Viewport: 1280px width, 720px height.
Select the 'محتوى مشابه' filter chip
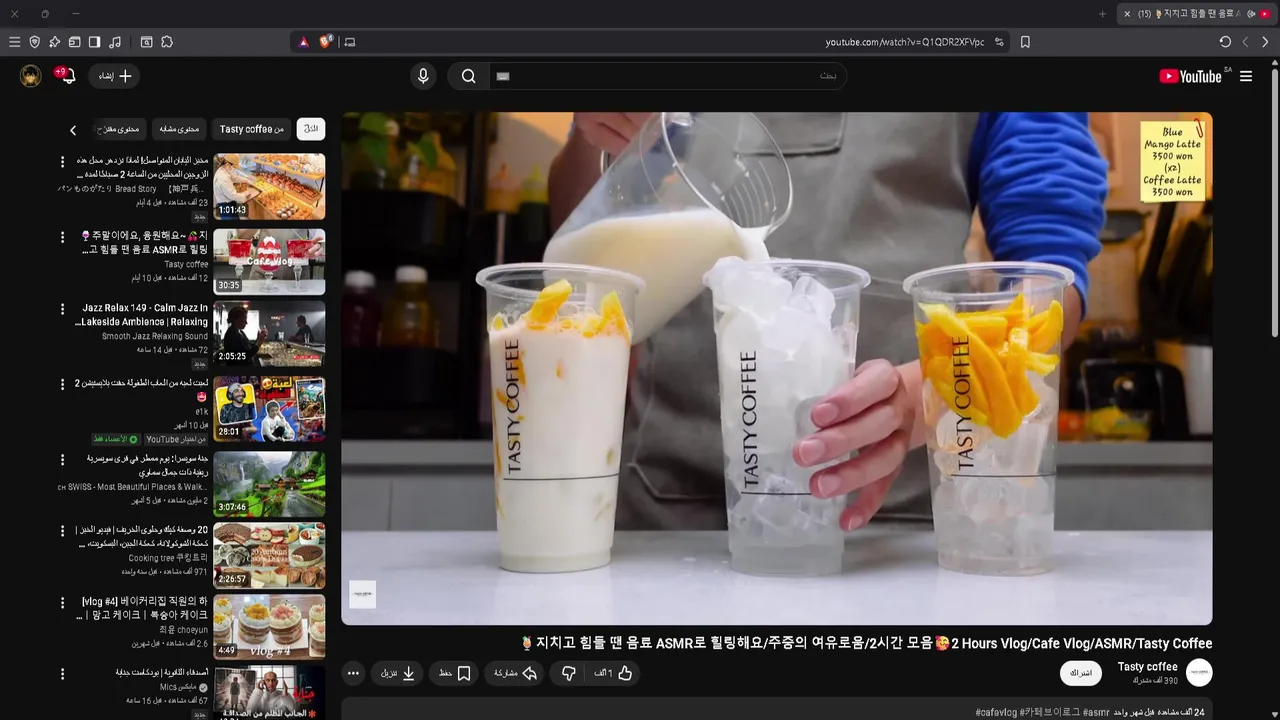[x=179, y=129]
